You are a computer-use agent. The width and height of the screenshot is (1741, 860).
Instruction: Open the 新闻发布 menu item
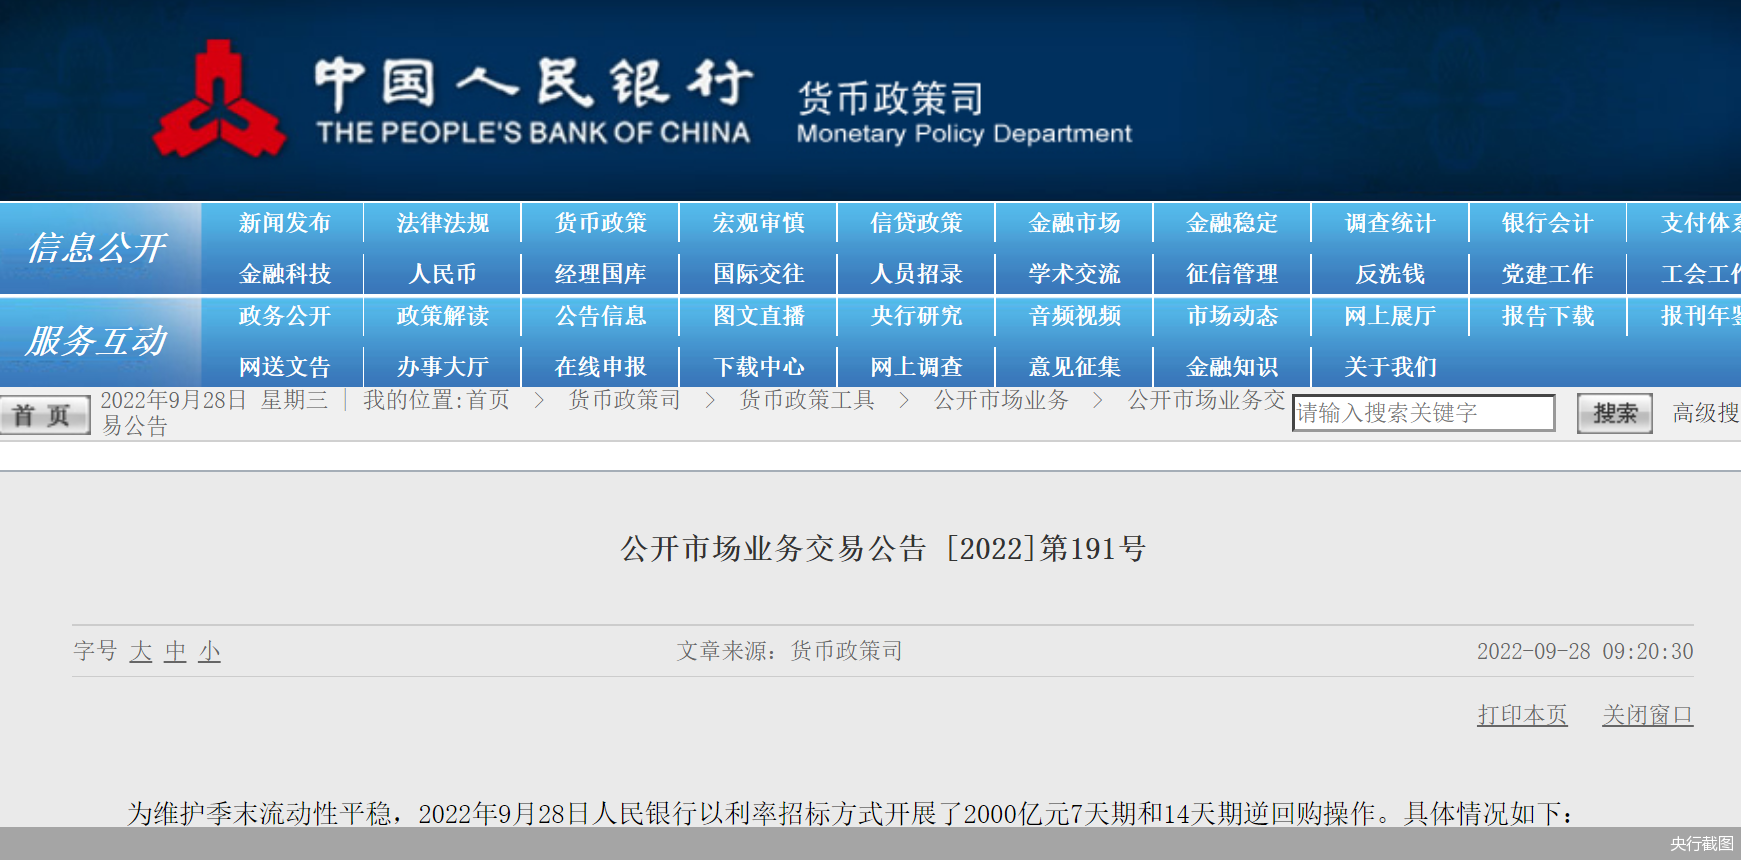click(284, 223)
